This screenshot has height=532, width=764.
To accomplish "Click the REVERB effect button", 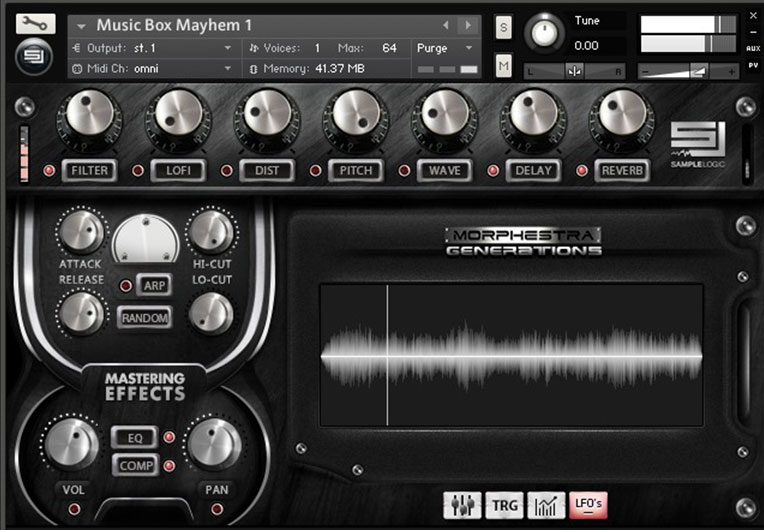I will point(621,171).
